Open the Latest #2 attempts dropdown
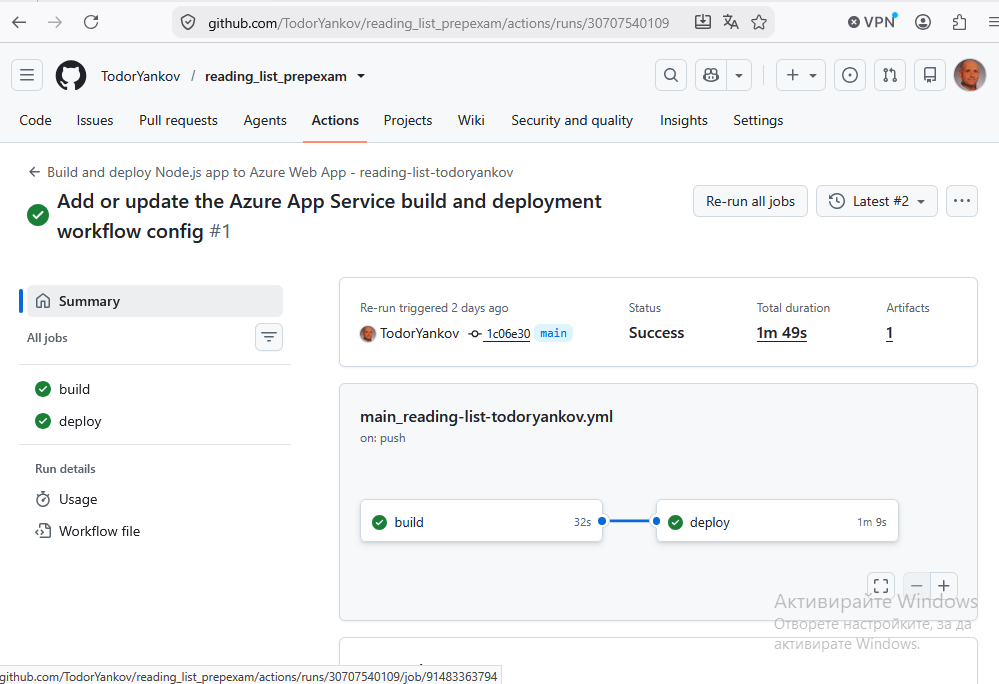The image size is (999, 684). 877,201
